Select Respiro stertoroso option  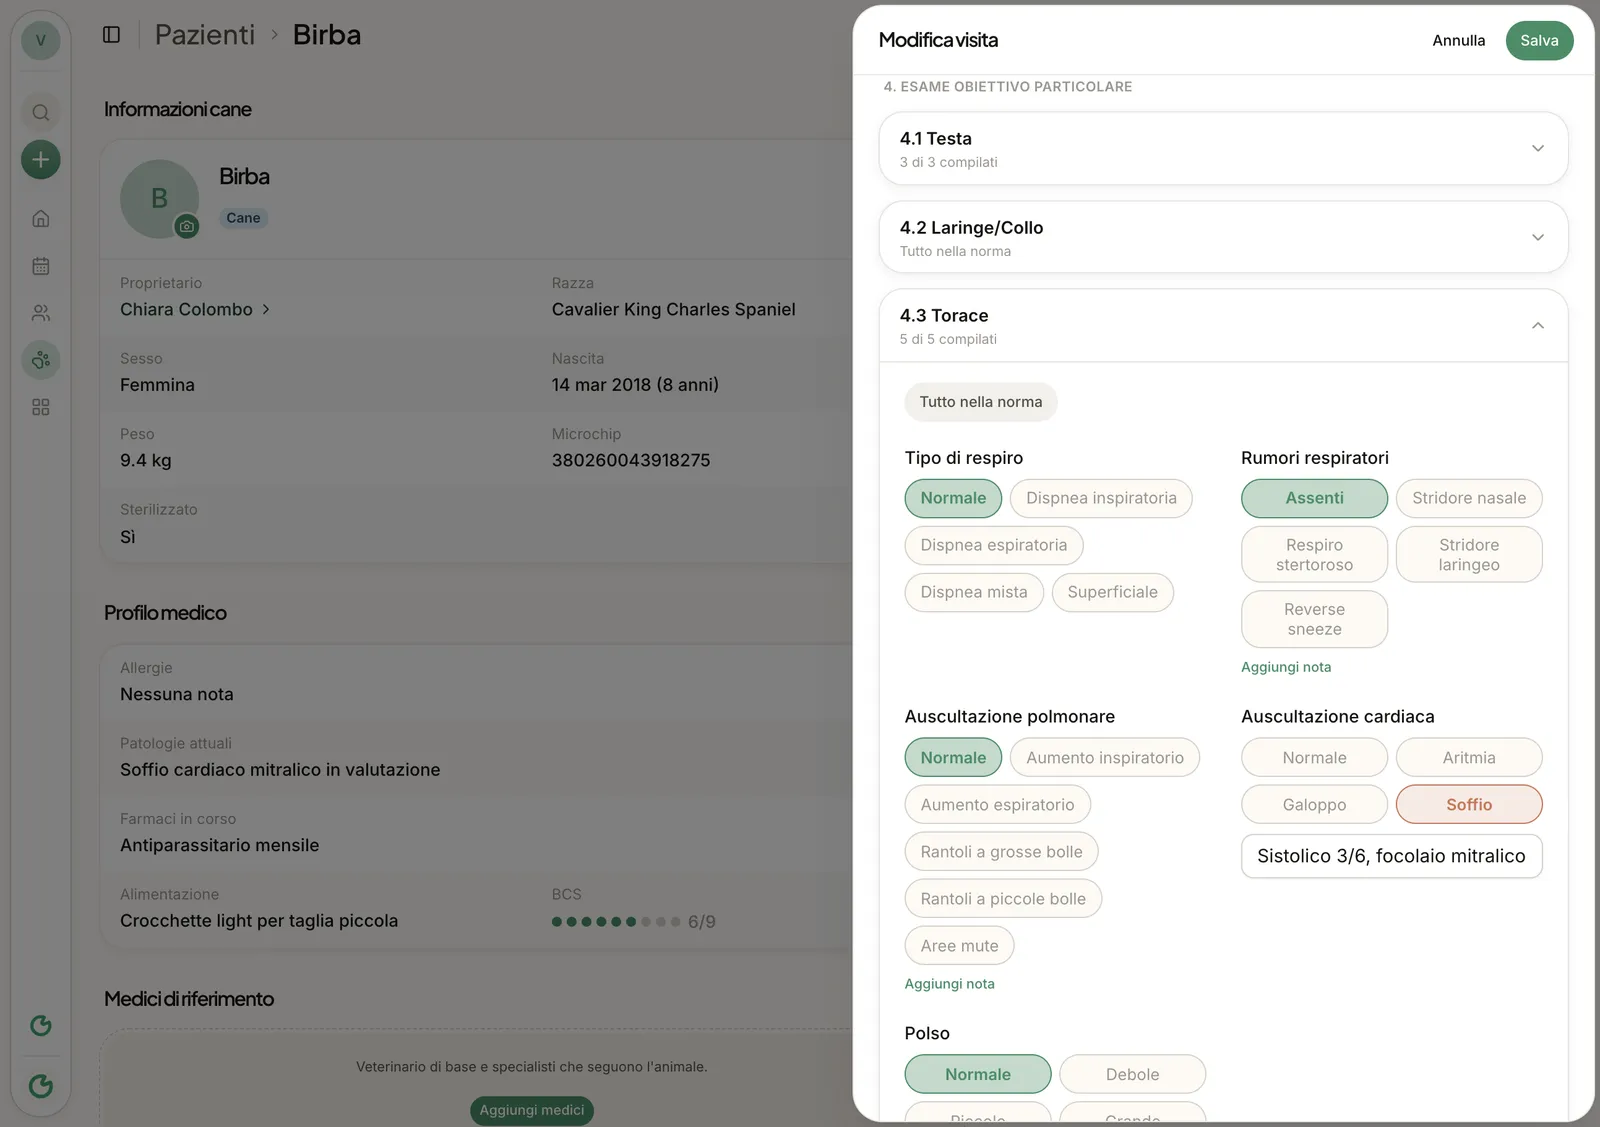point(1314,555)
